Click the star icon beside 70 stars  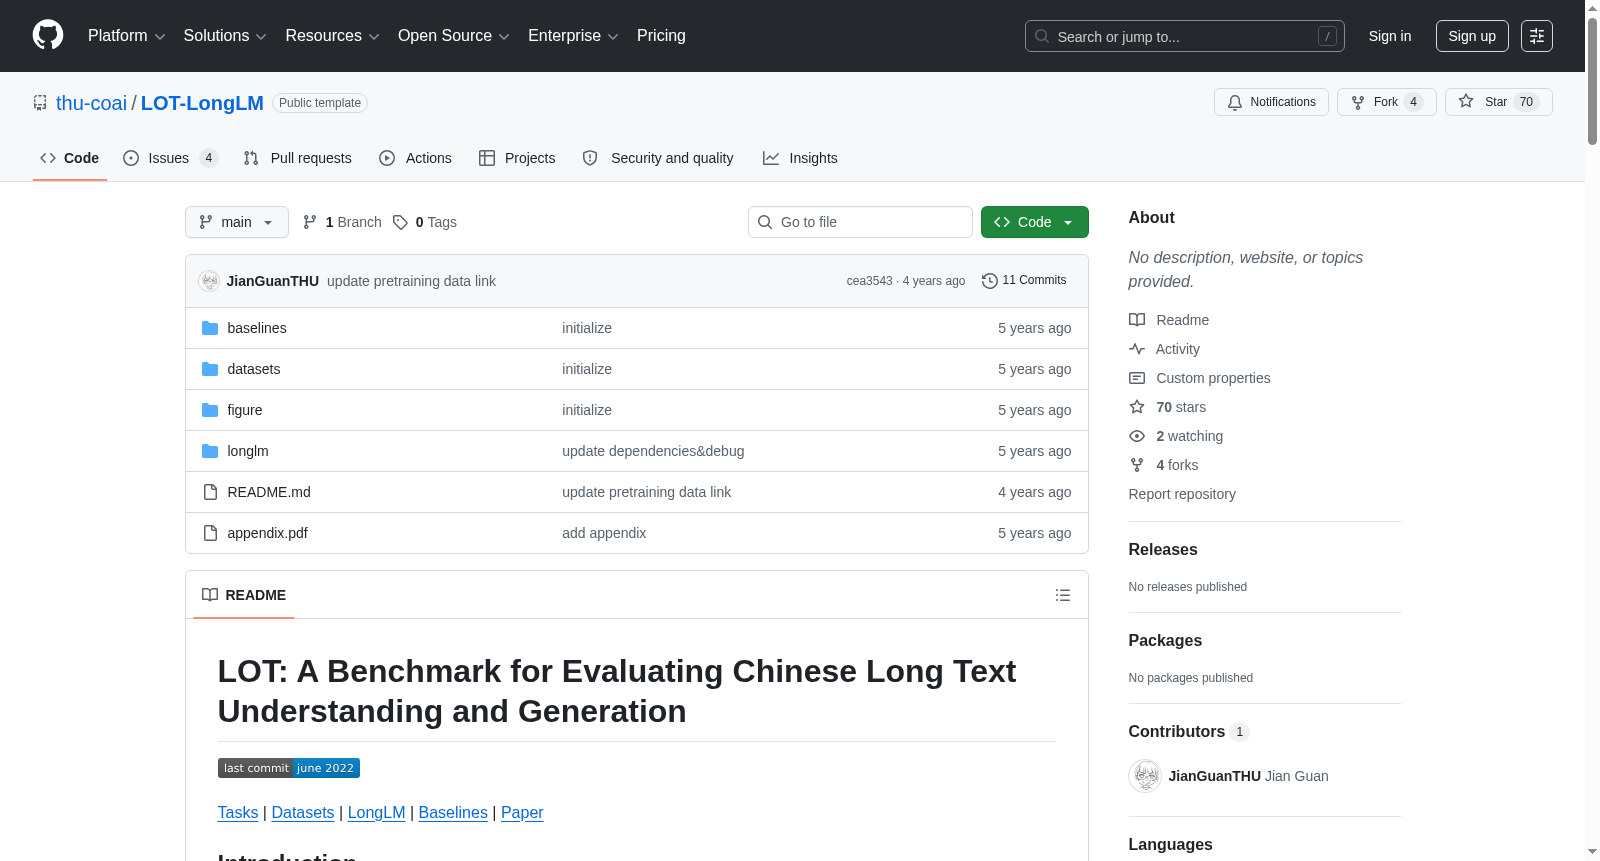pyautogui.click(x=1137, y=407)
